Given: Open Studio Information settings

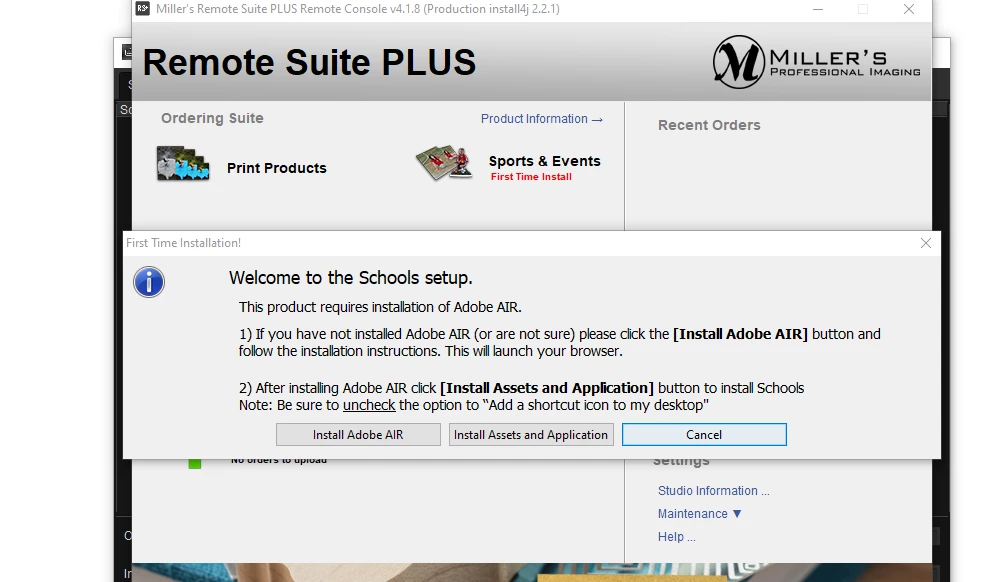Looking at the screenshot, I should pyautogui.click(x=714, y=491).
